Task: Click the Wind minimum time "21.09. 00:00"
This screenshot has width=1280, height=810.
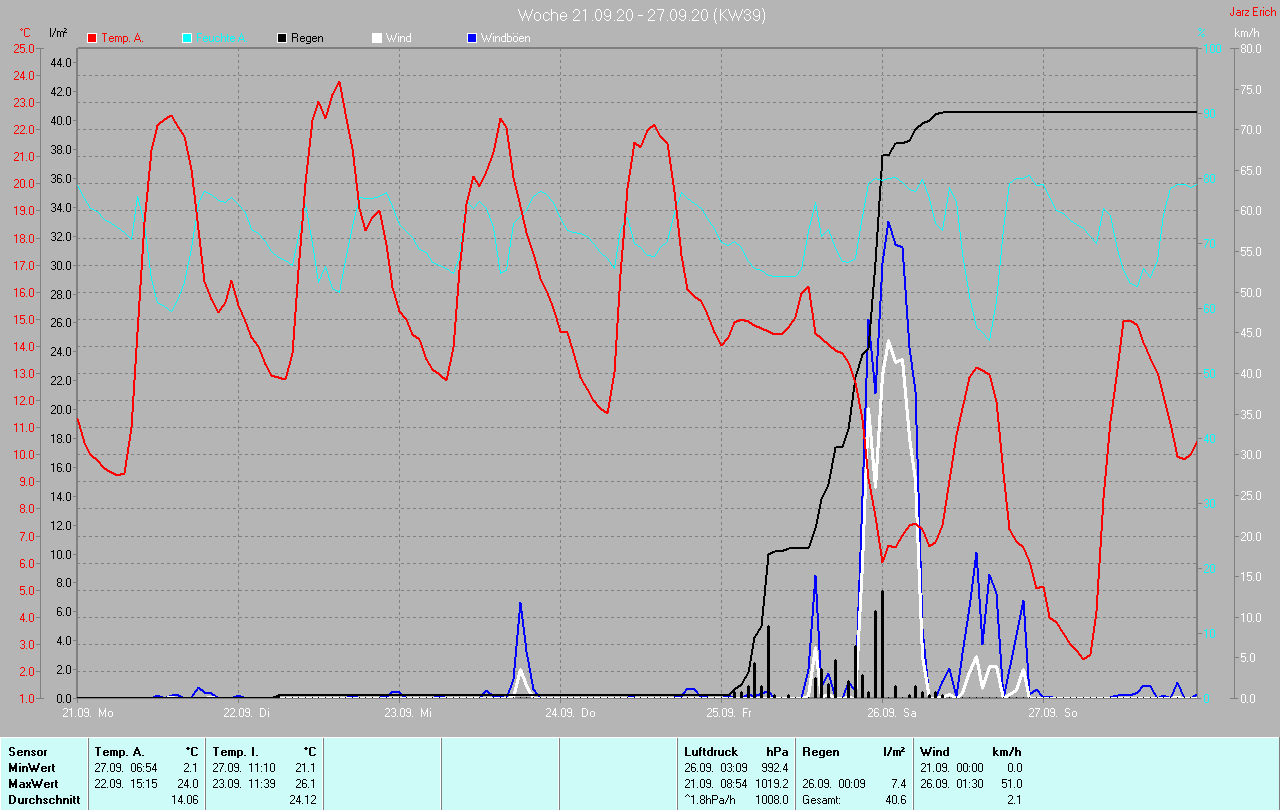Action: coord(952,768)
